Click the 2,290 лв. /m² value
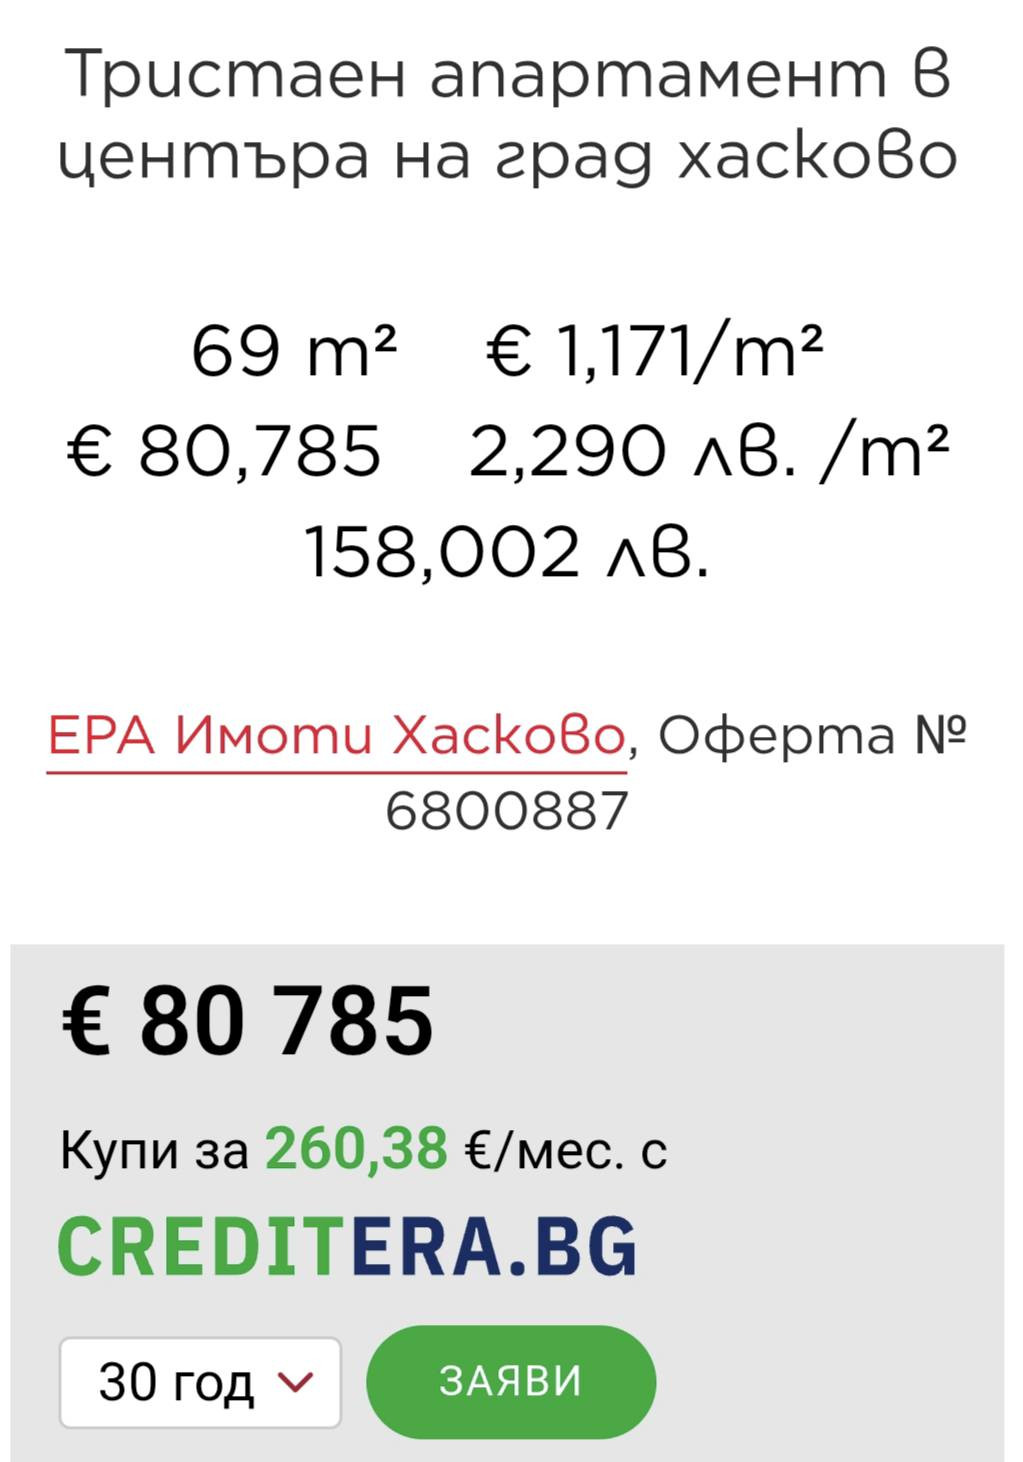 [x=707, y=450]
